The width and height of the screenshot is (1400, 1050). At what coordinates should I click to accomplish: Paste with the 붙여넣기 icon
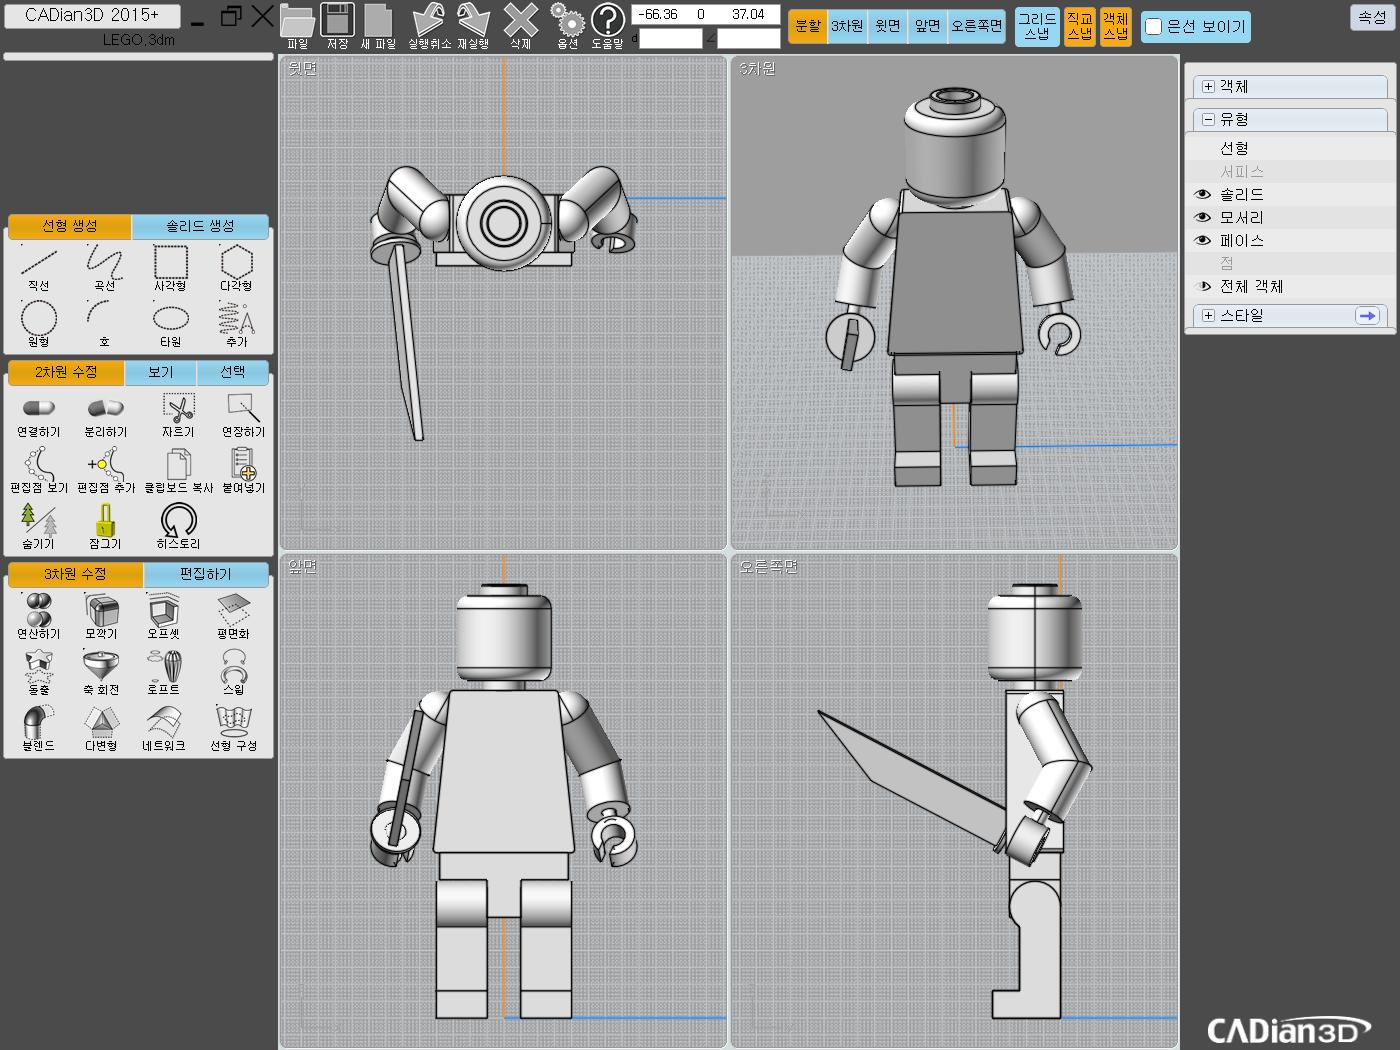(243, 468)
